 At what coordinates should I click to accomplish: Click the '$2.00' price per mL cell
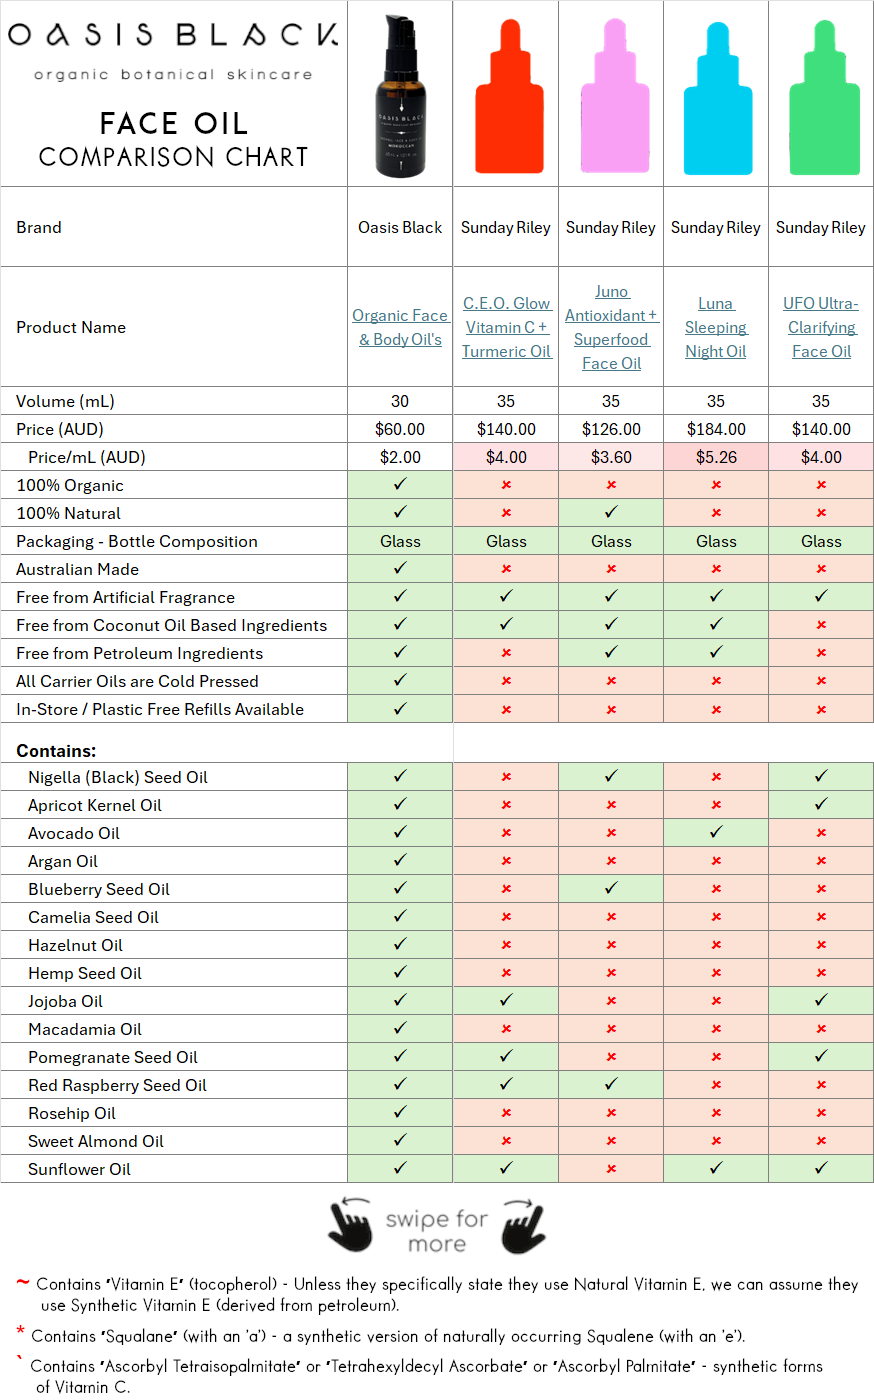(x=400, y=457)
